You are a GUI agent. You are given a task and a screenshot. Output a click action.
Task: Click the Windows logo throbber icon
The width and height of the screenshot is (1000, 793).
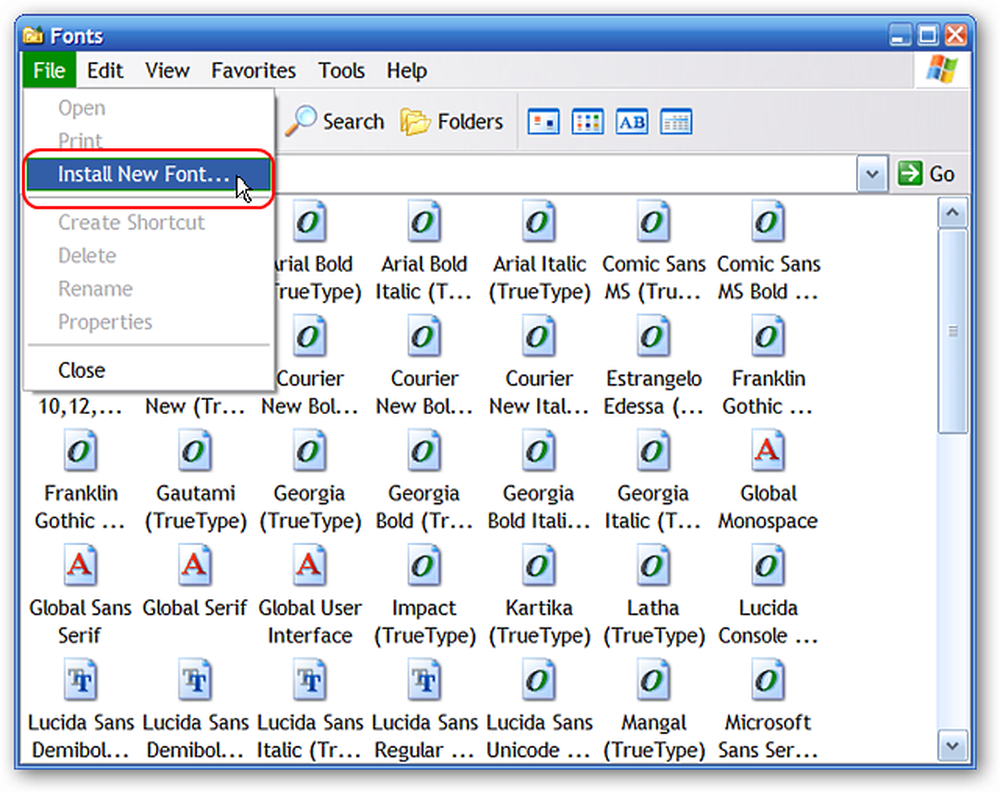coord(942,70)
